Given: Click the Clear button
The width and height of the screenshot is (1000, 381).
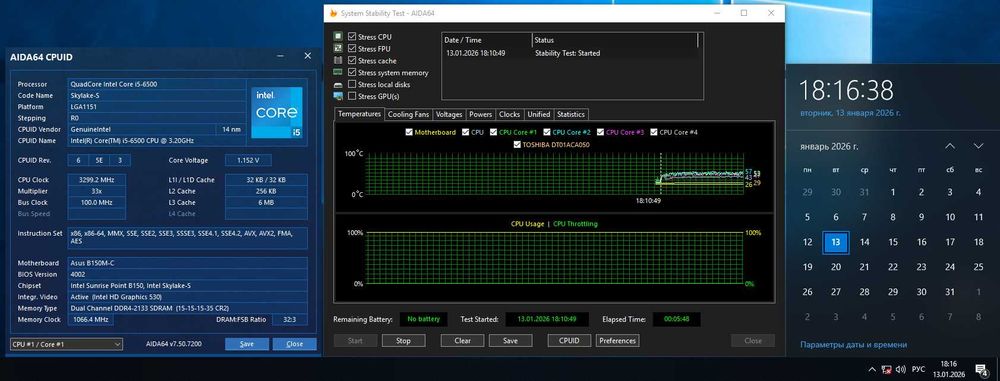Looking at the screenshot, I should (x=462, y=341).
